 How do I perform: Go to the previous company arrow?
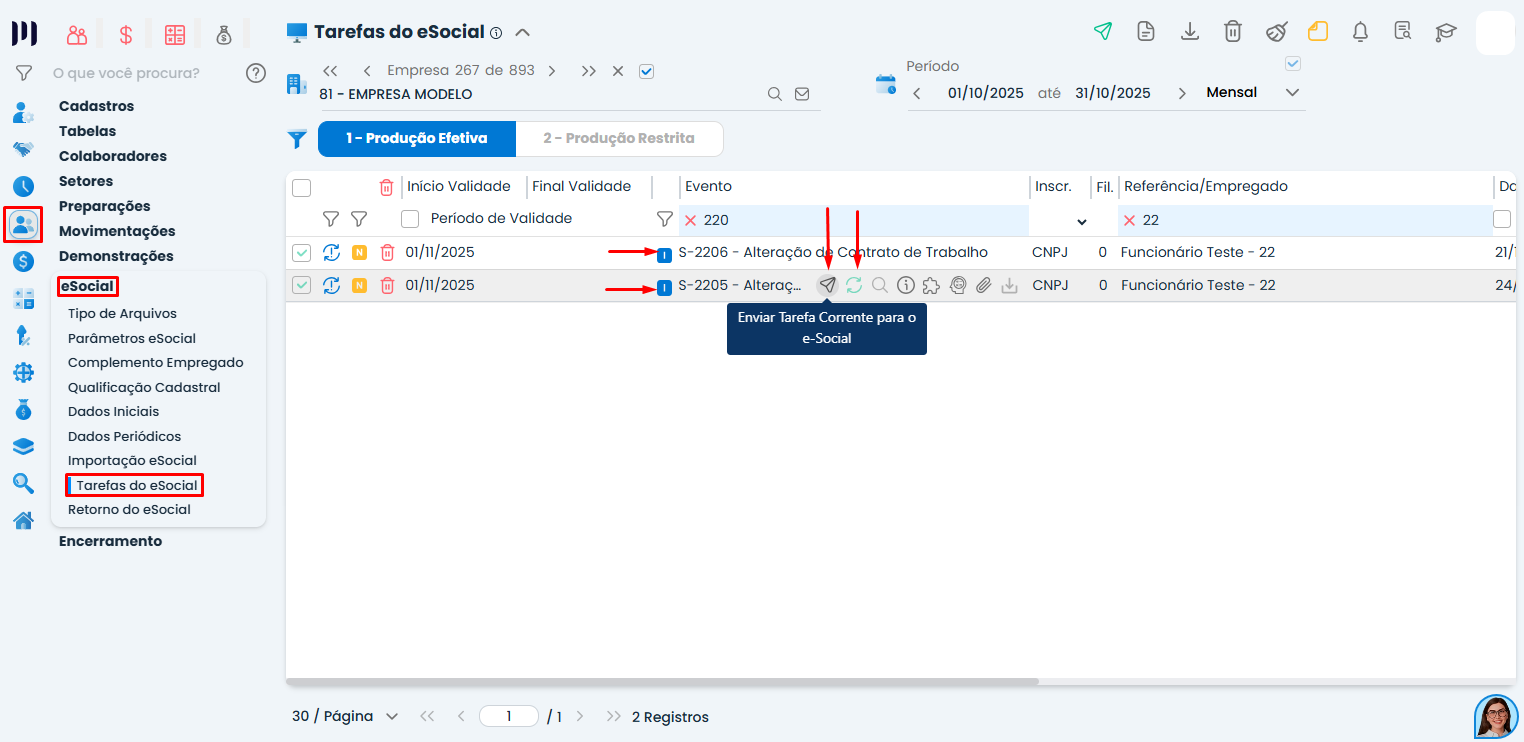[x=367, y=71]
